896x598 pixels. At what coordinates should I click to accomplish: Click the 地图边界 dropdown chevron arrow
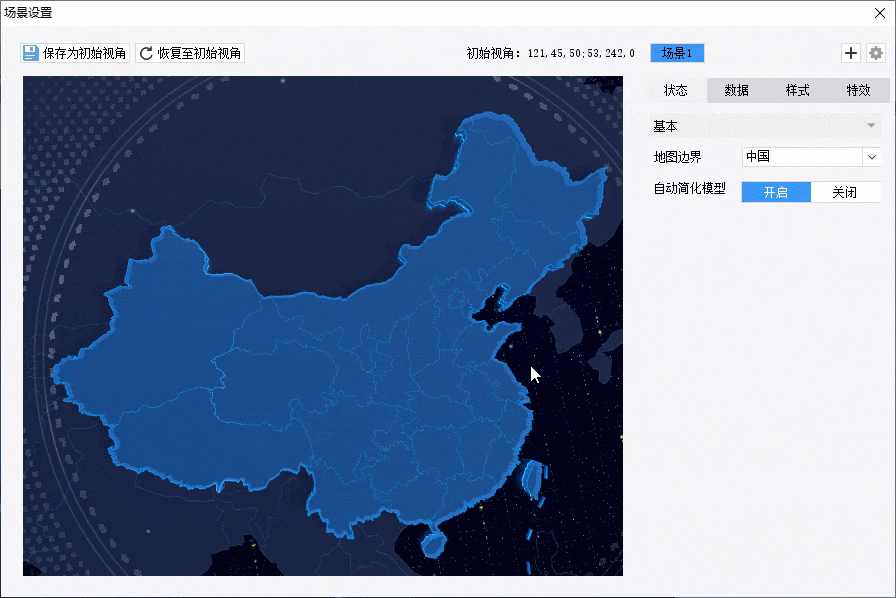(x=872, y=157)
